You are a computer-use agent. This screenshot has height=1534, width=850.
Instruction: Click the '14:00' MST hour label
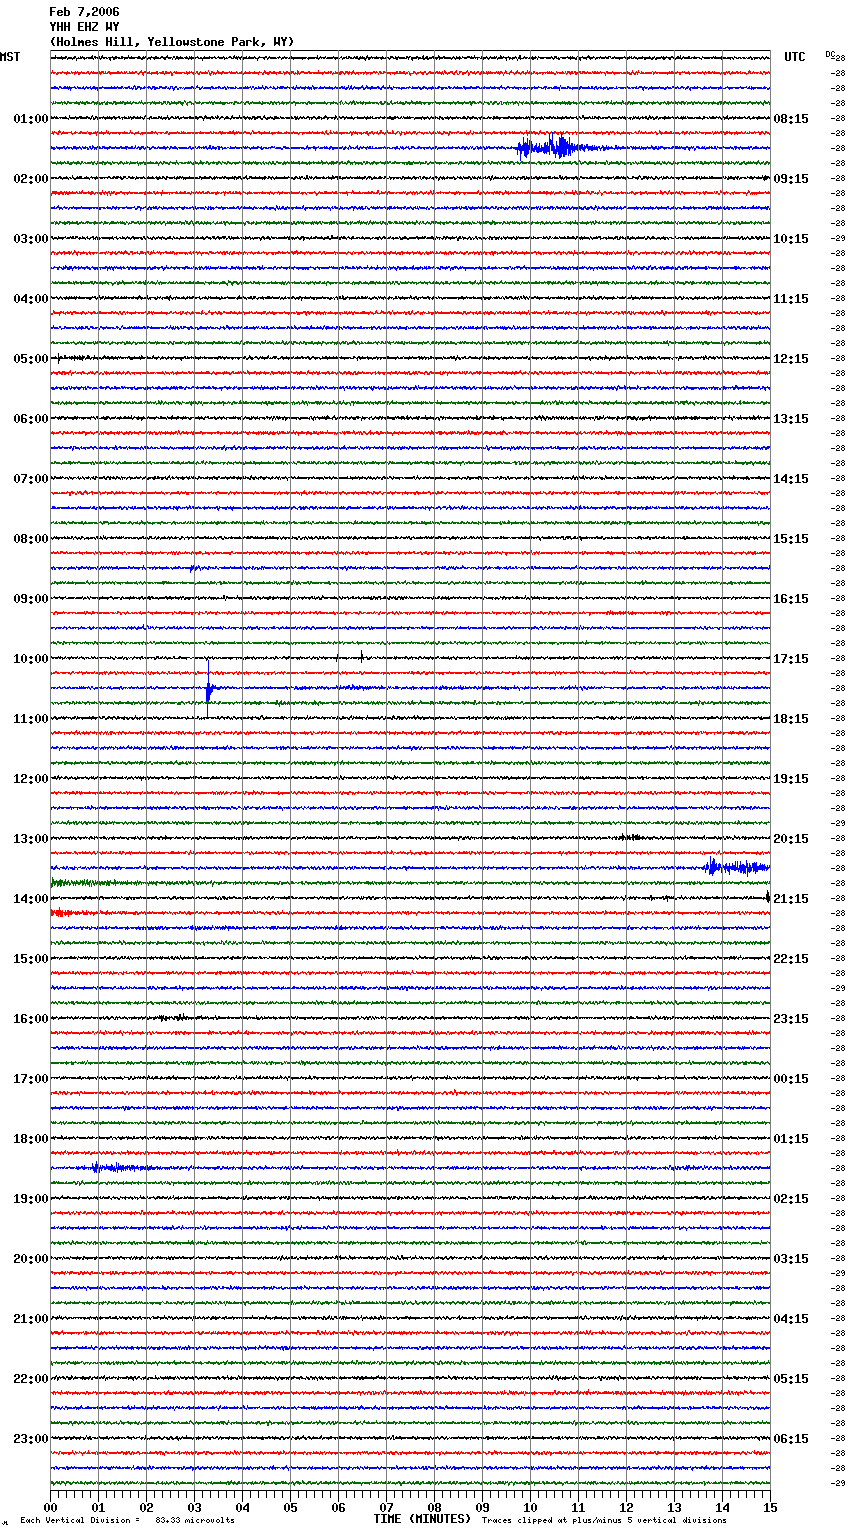tap(30, 899)
